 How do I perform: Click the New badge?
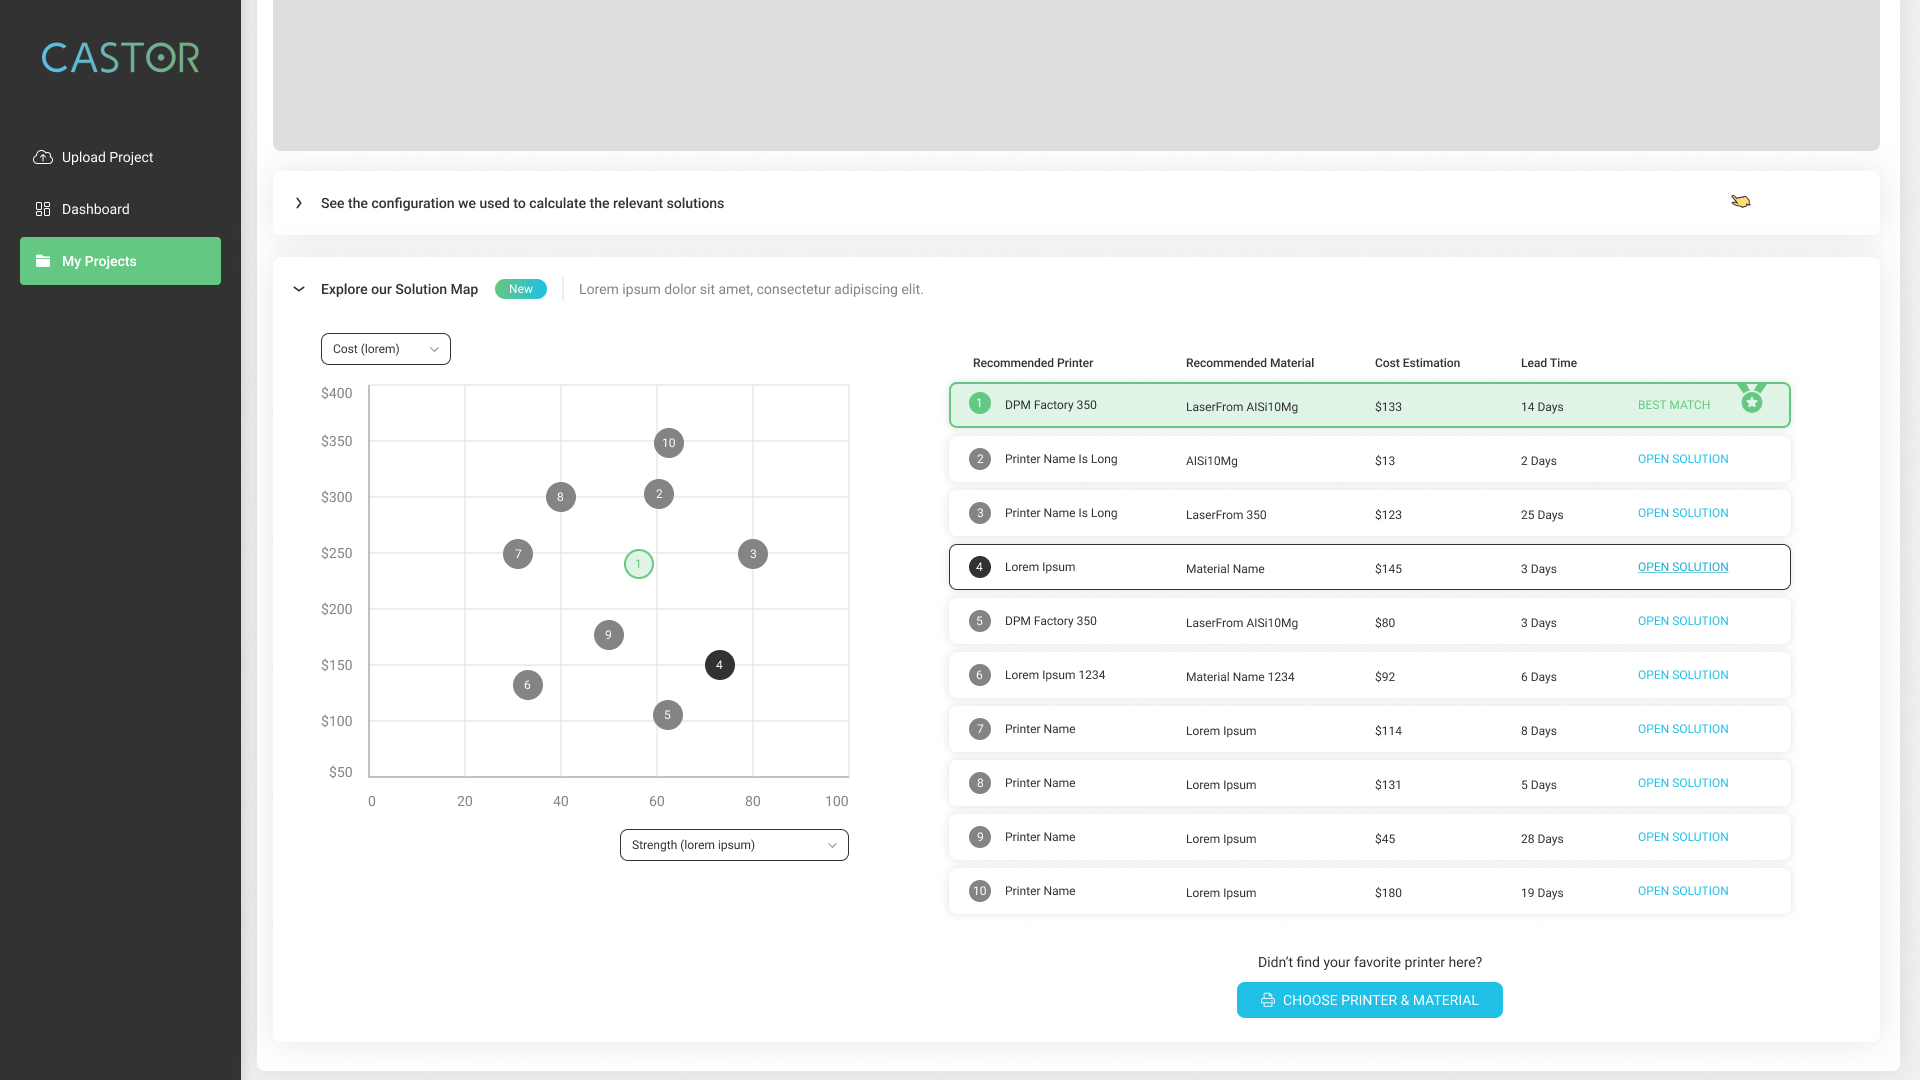tap(521, 289)
